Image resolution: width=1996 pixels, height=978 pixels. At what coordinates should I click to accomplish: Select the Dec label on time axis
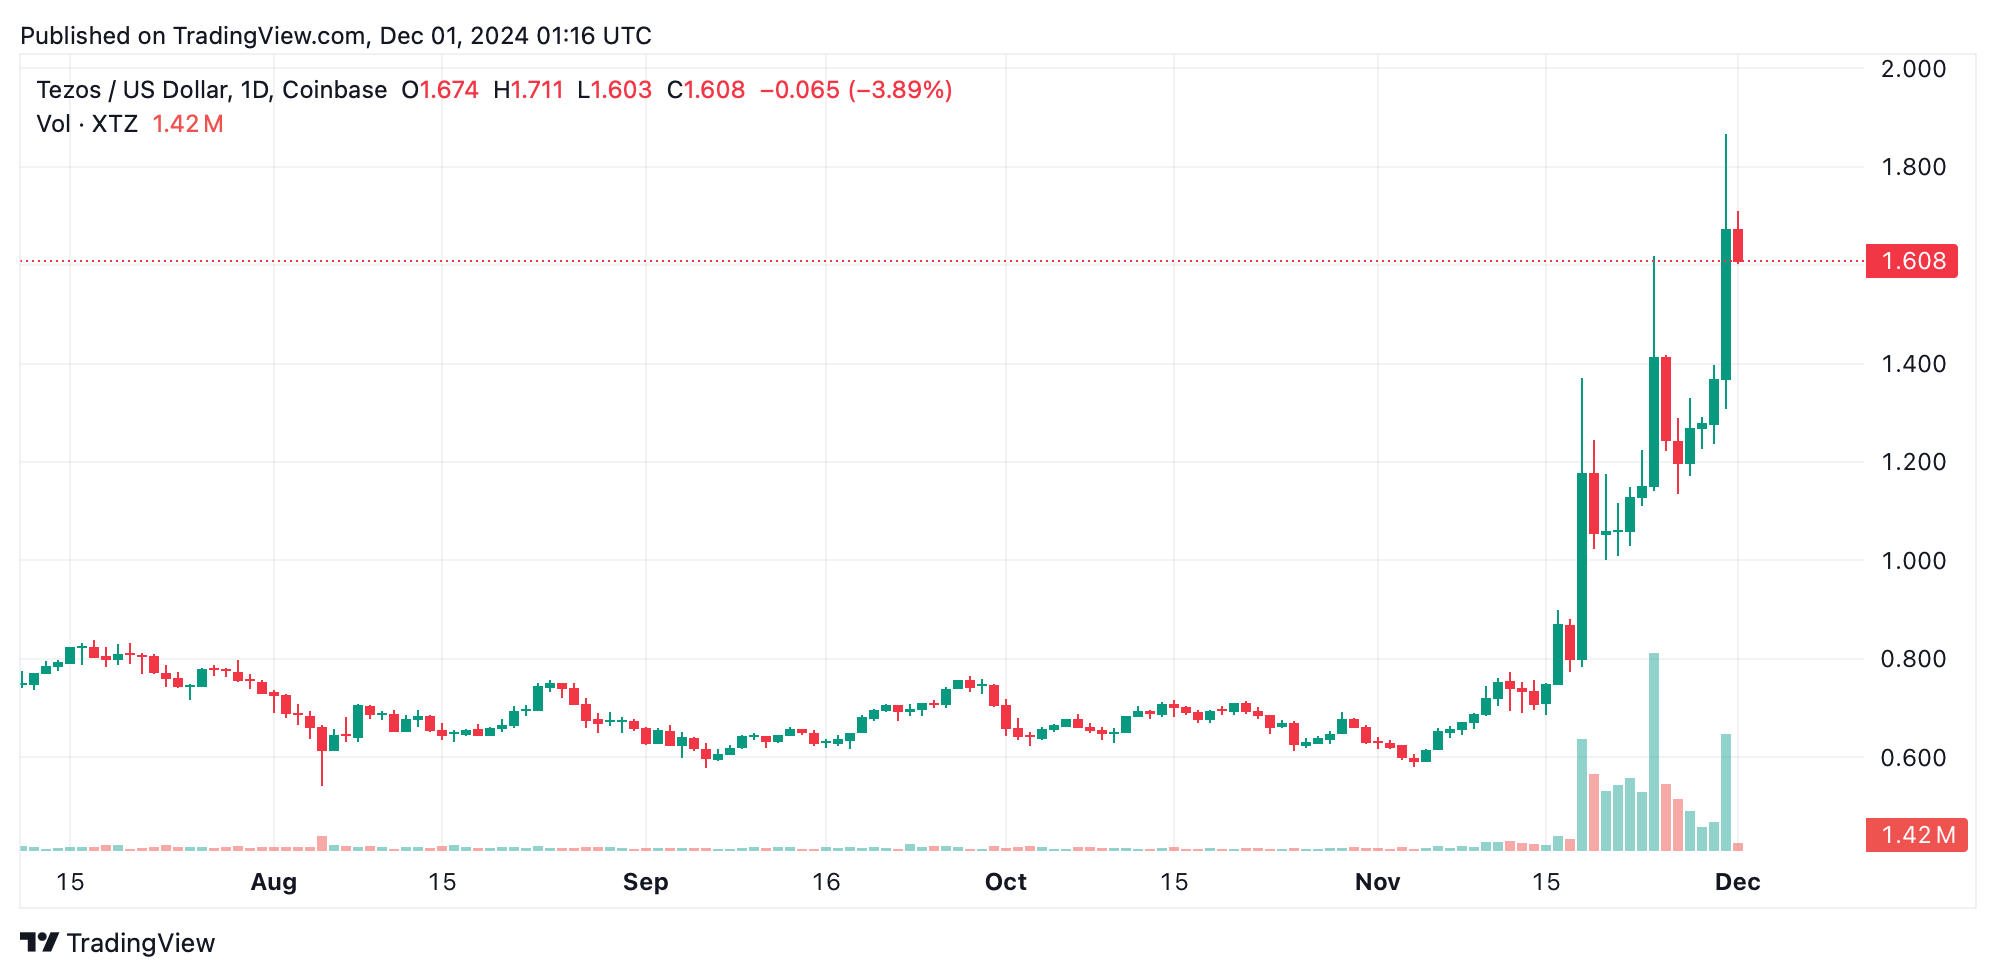(1737, 882)
